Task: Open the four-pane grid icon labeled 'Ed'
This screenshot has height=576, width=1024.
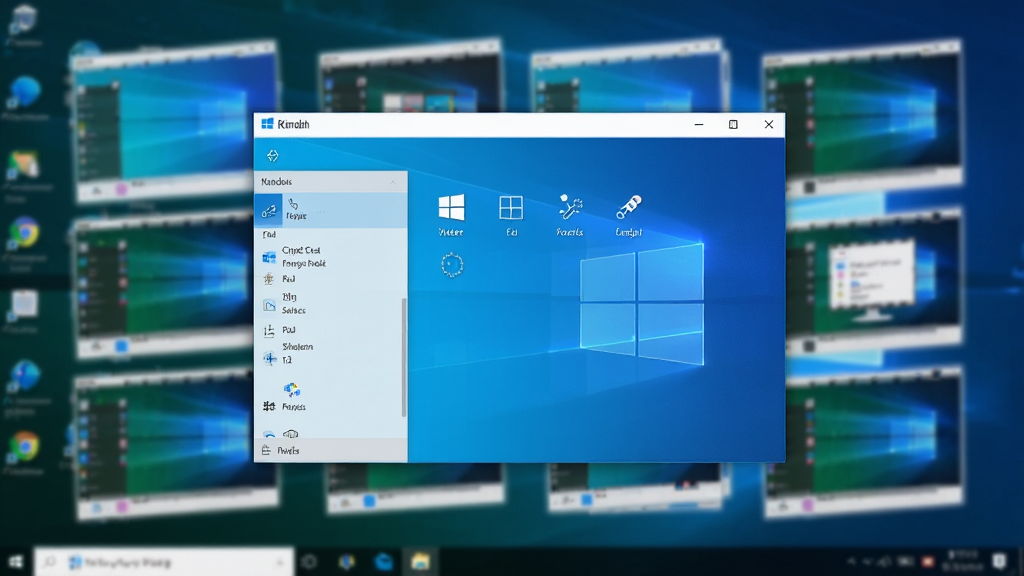Action: tap(511, 208)
